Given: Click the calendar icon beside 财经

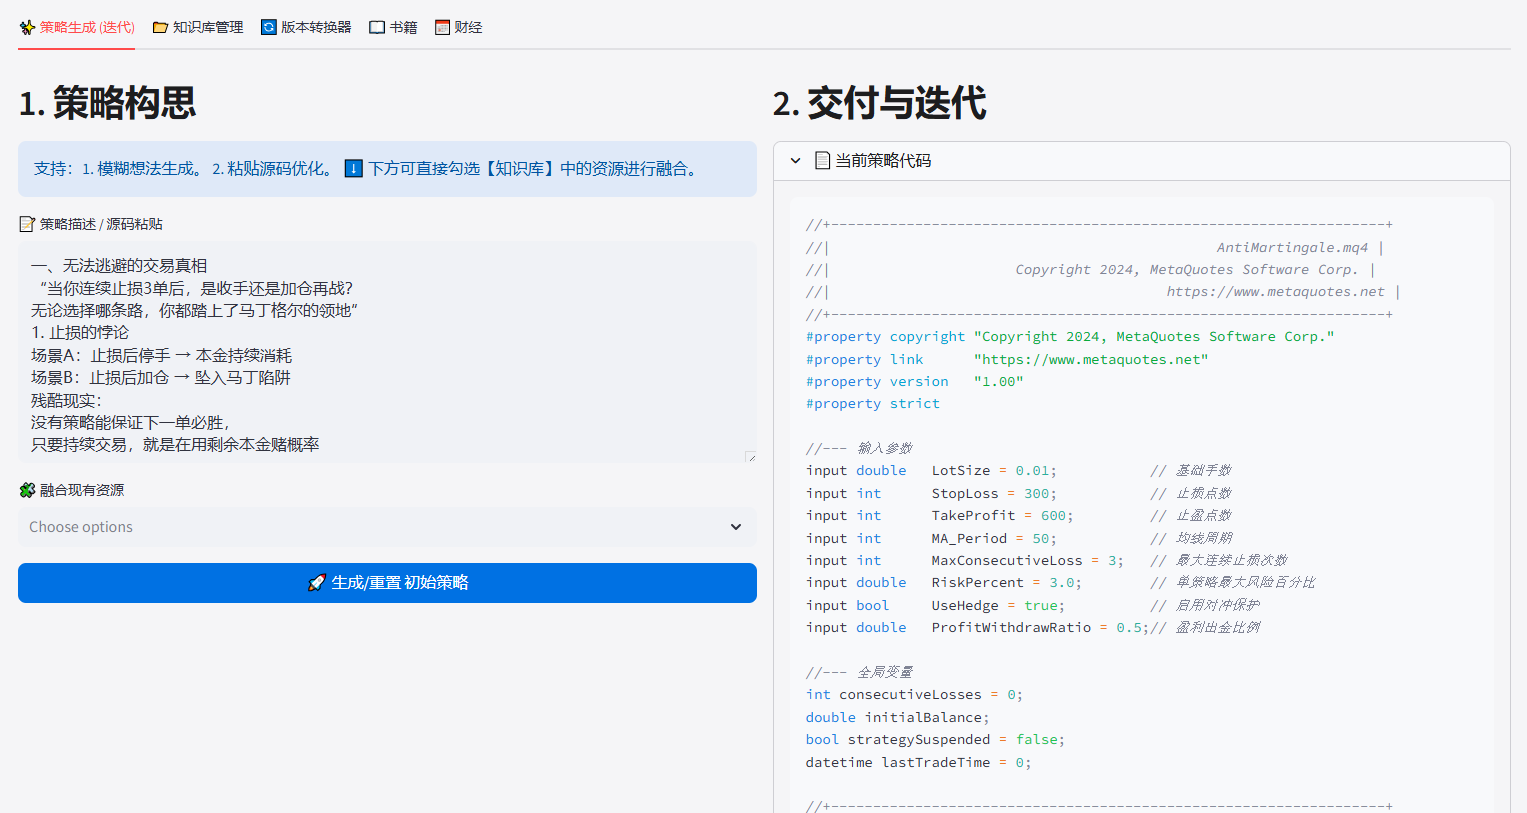Looking at the screenshot, I should click(x=443, y=27).
